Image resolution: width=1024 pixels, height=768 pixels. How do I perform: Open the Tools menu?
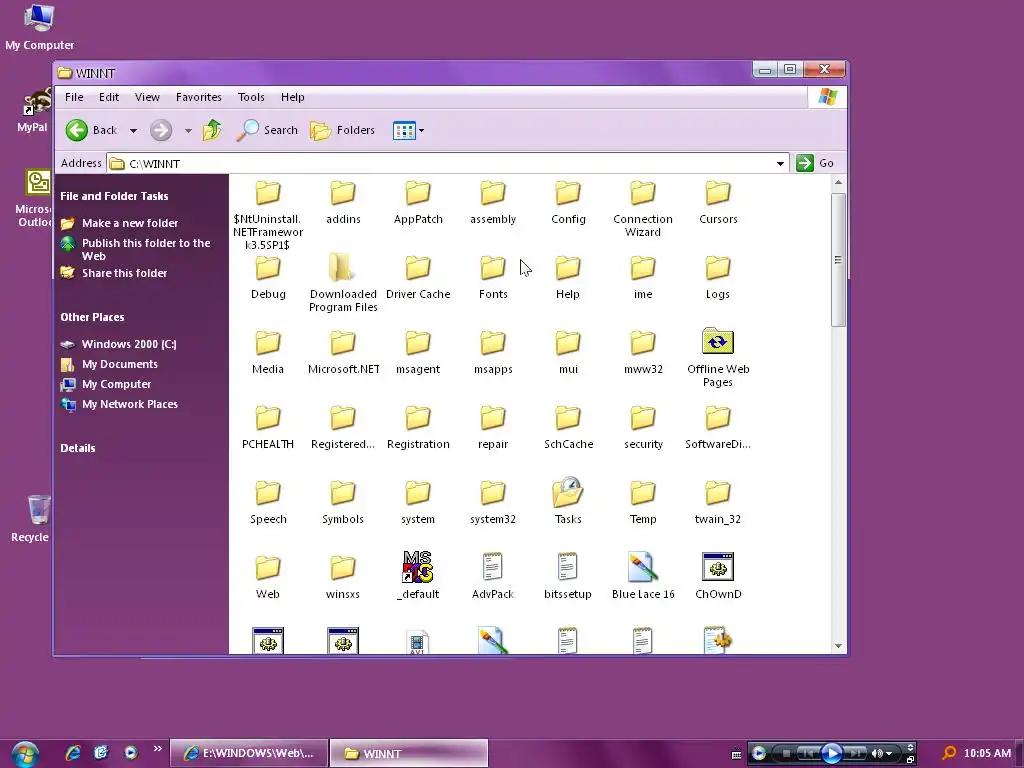coord(251,97)
